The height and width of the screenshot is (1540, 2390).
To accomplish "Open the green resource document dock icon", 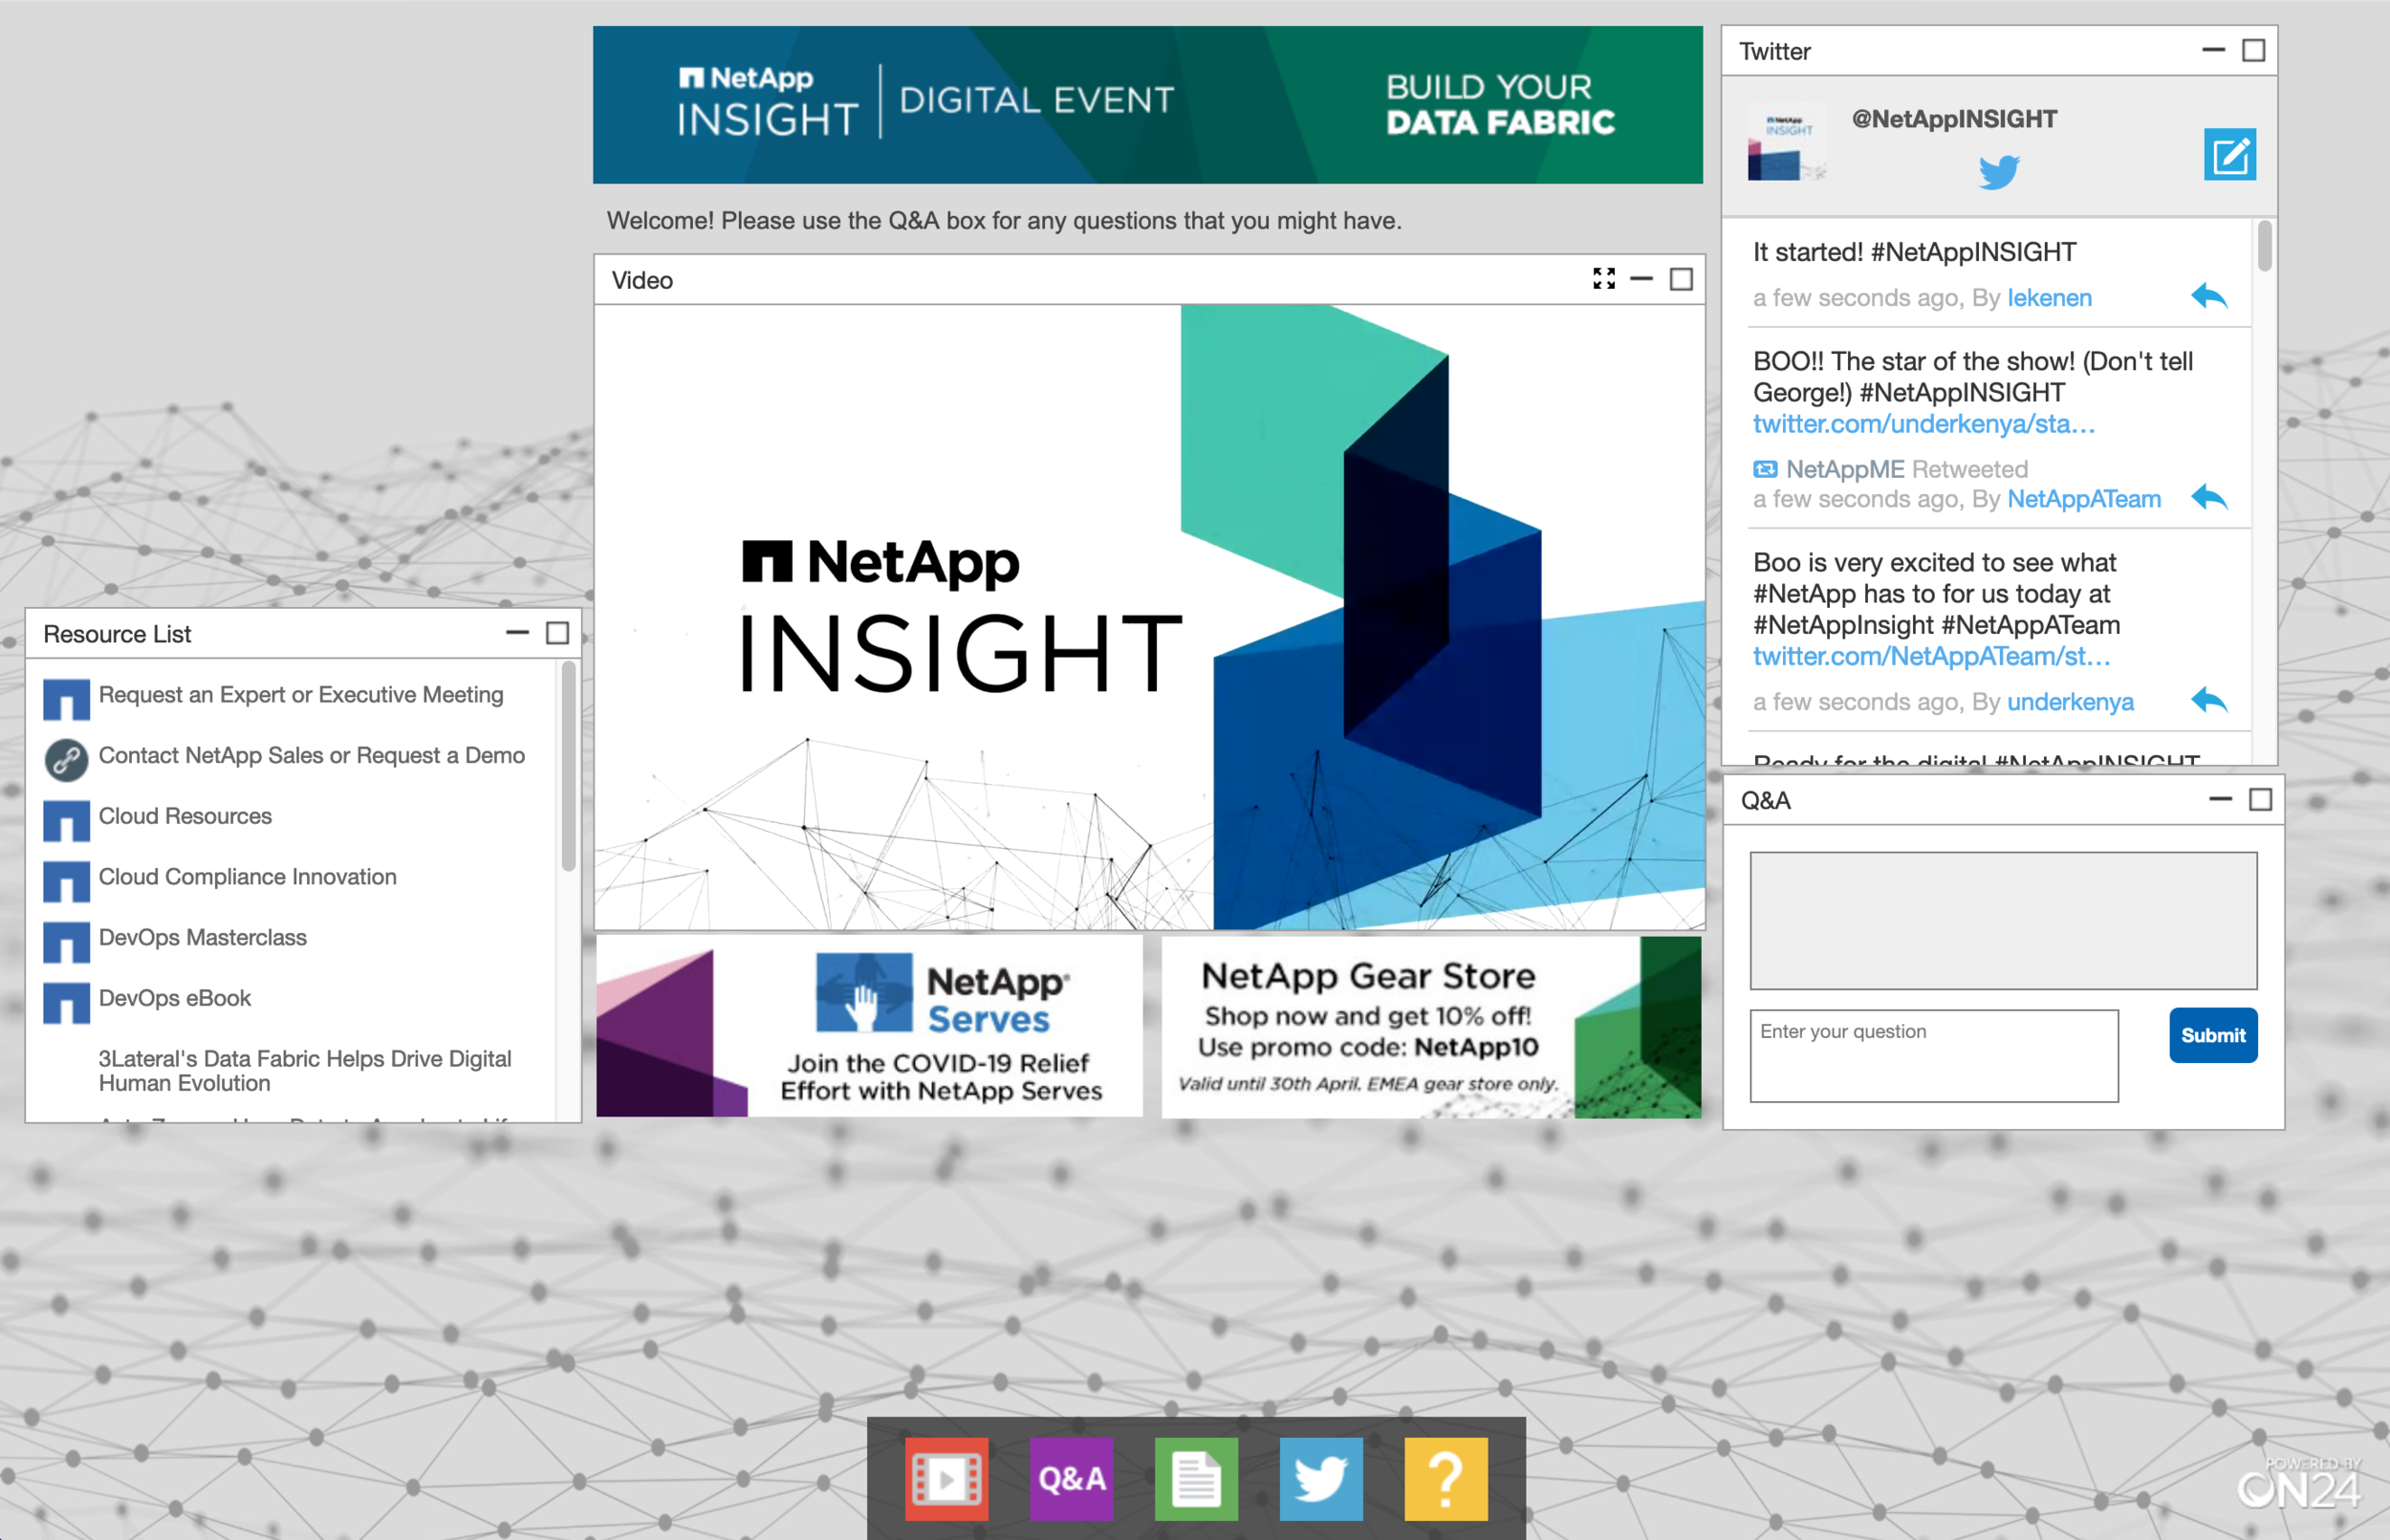I will (1196, 1479).
